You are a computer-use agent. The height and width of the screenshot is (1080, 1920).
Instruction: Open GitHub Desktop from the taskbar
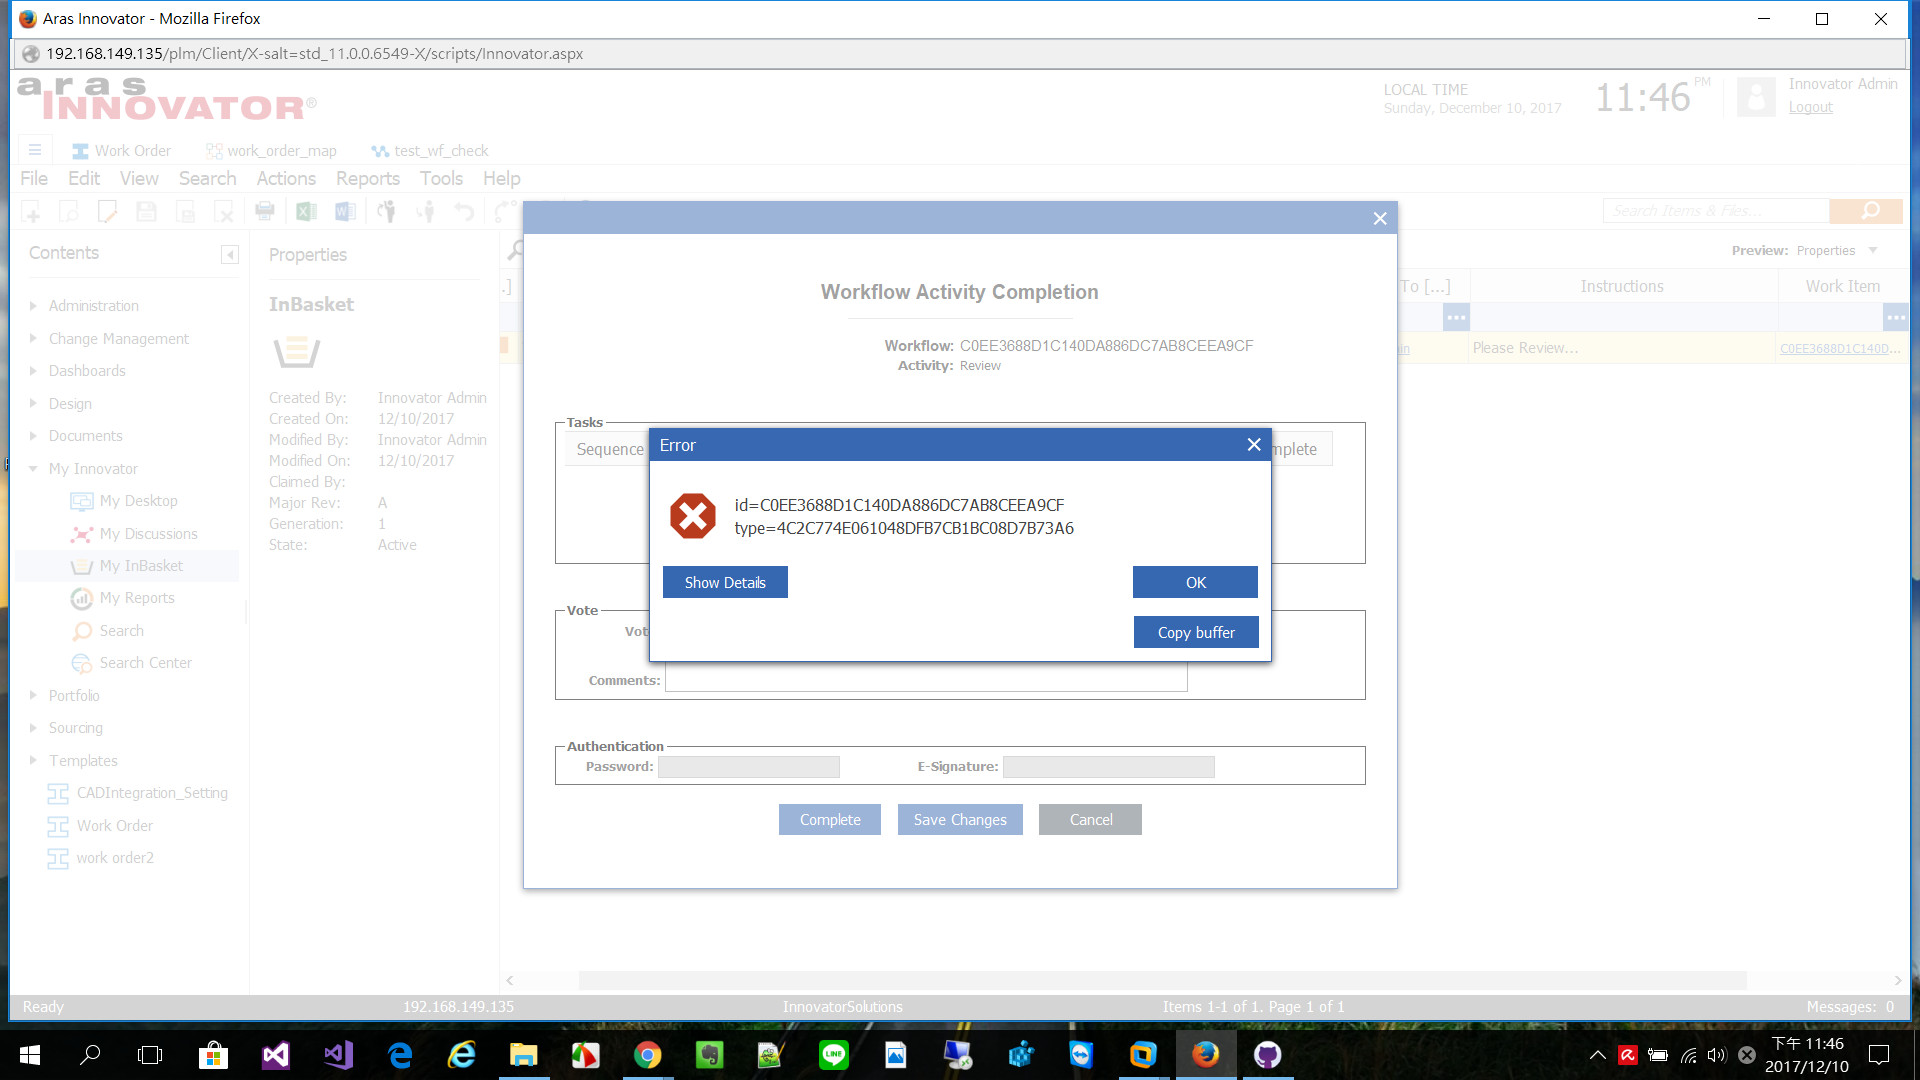pos(1267,1054)
